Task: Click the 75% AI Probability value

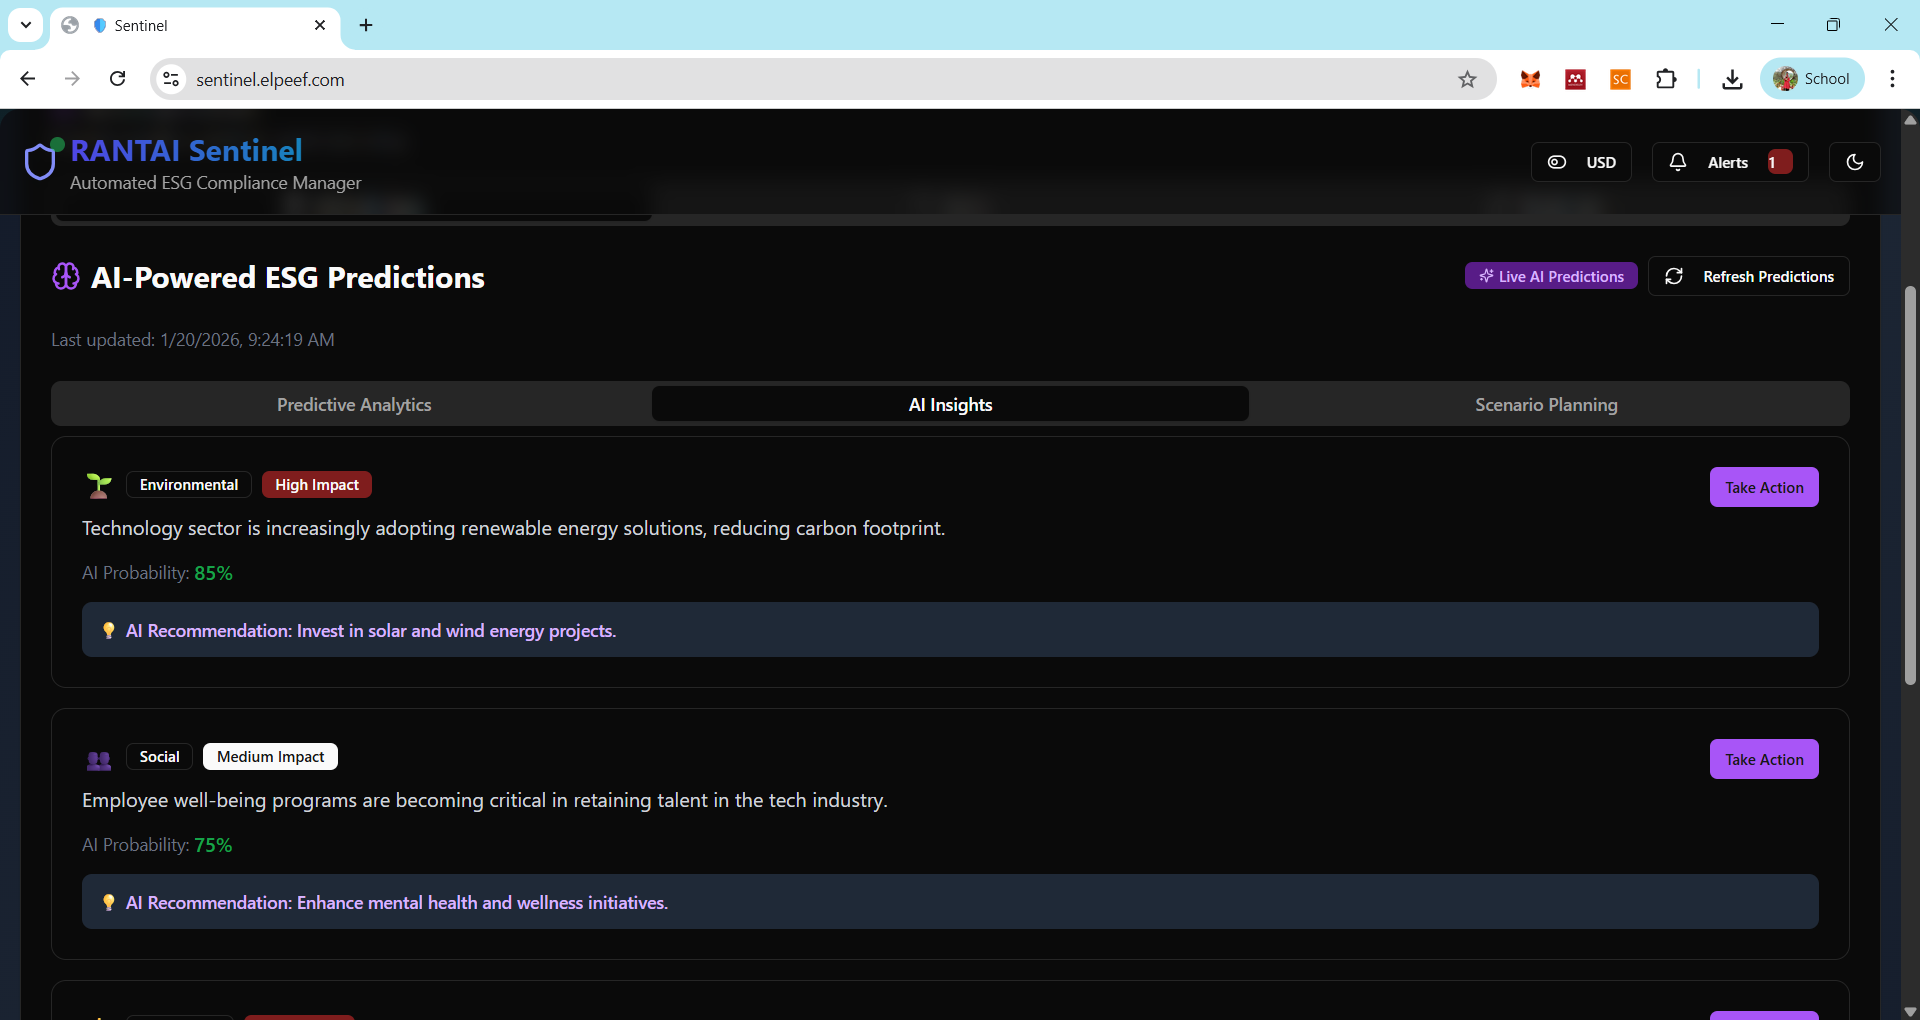Action: (x=213, y=845)
